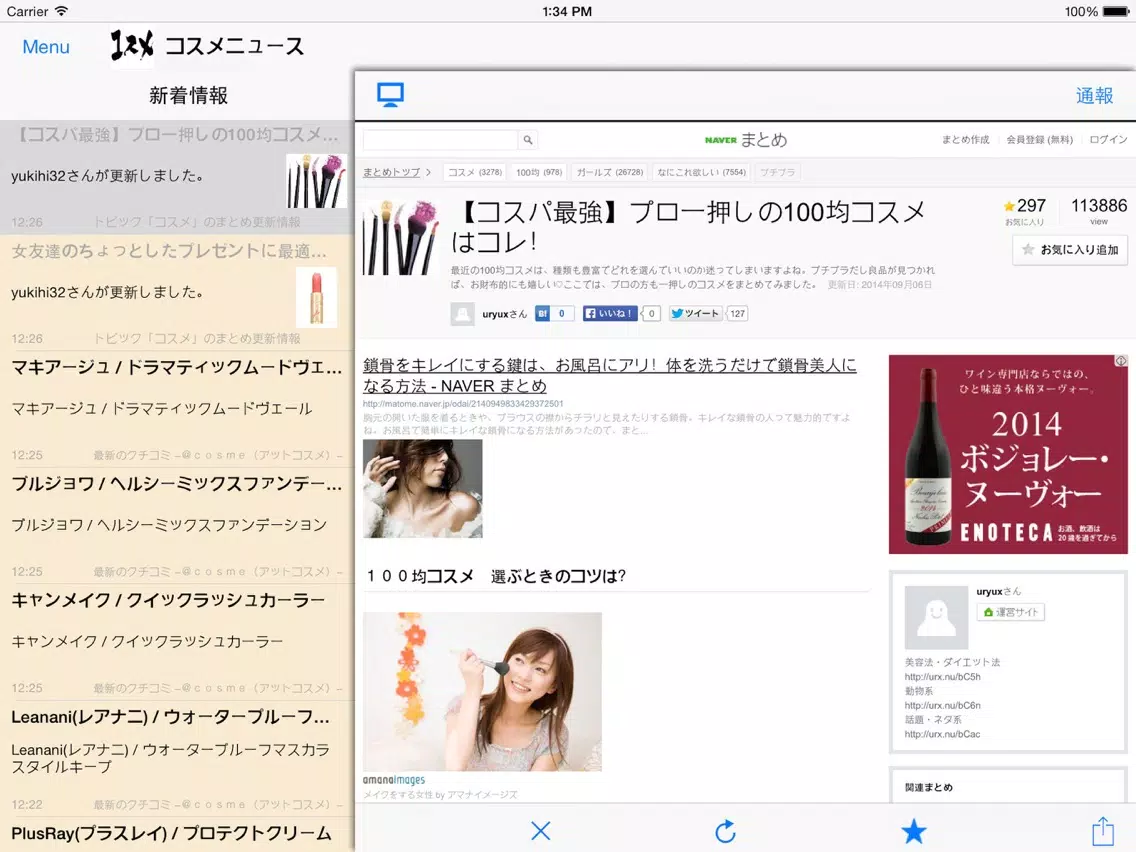Screen dimensions: 1136x852
Task: Select 女友達のちょっとしたプレゼント news item
Action: click(177, 293)
